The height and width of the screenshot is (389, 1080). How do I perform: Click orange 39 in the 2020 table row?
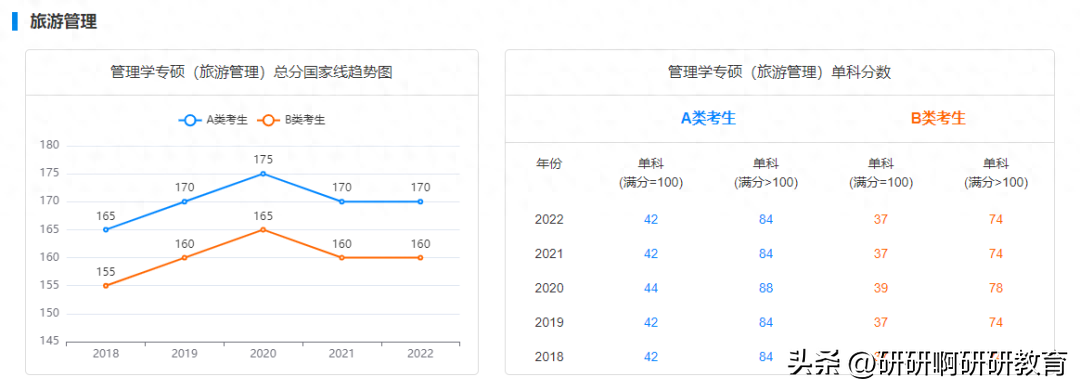881,288
